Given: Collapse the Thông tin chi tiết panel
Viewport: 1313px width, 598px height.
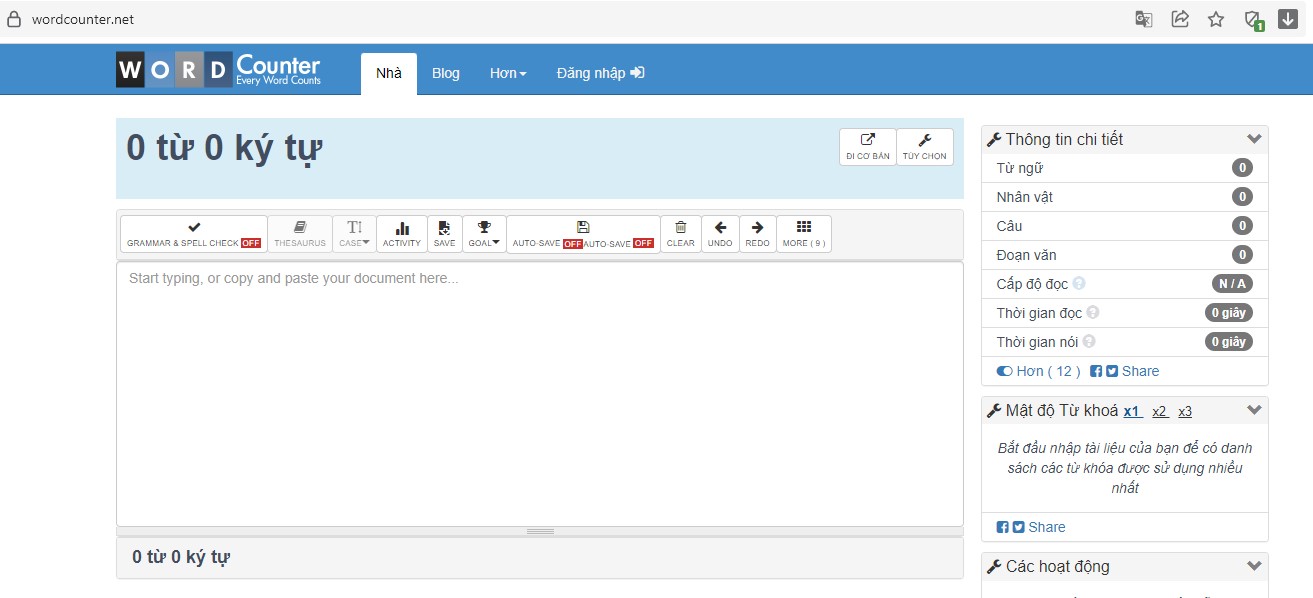Looking at the screenshot, I should pyautogui.click(x=1254, y=139).
